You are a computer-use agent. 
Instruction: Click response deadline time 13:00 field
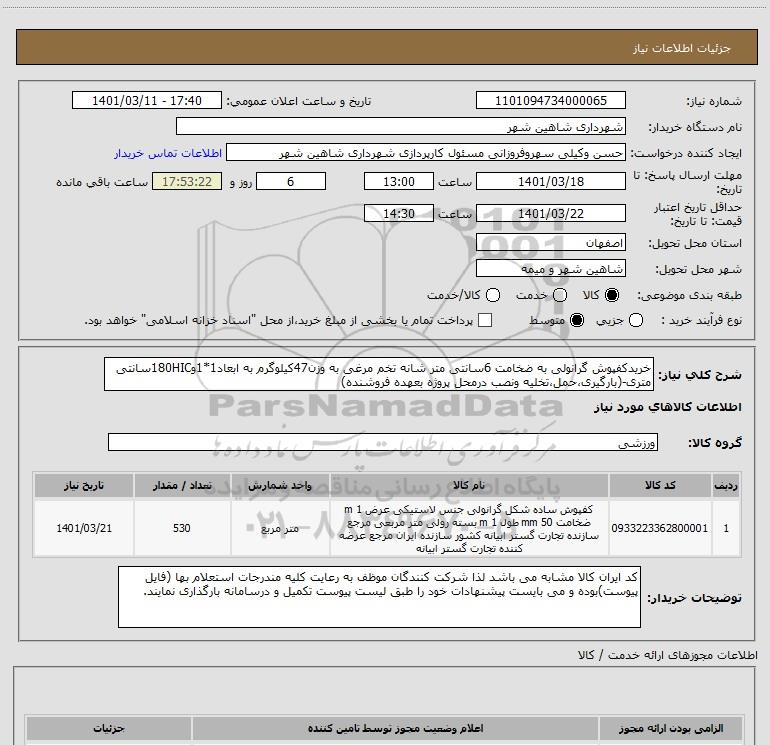point(399,181)
